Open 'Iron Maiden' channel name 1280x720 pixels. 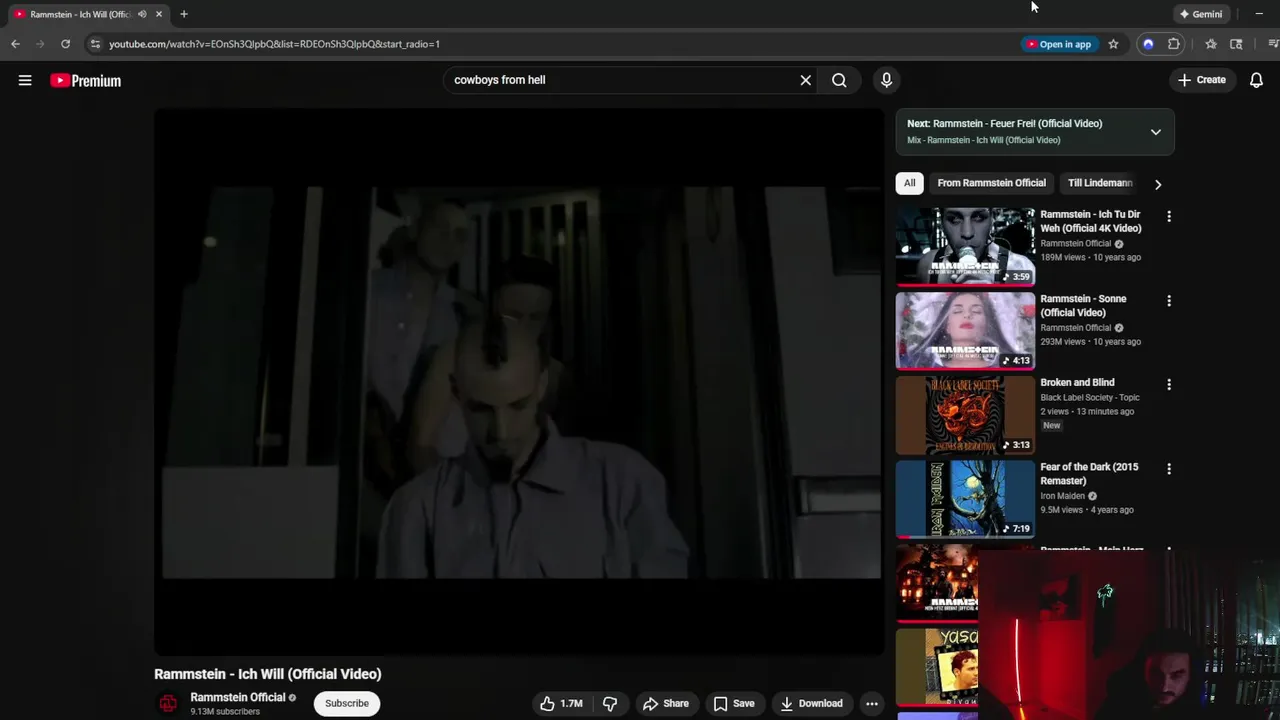pos(1062,495)
